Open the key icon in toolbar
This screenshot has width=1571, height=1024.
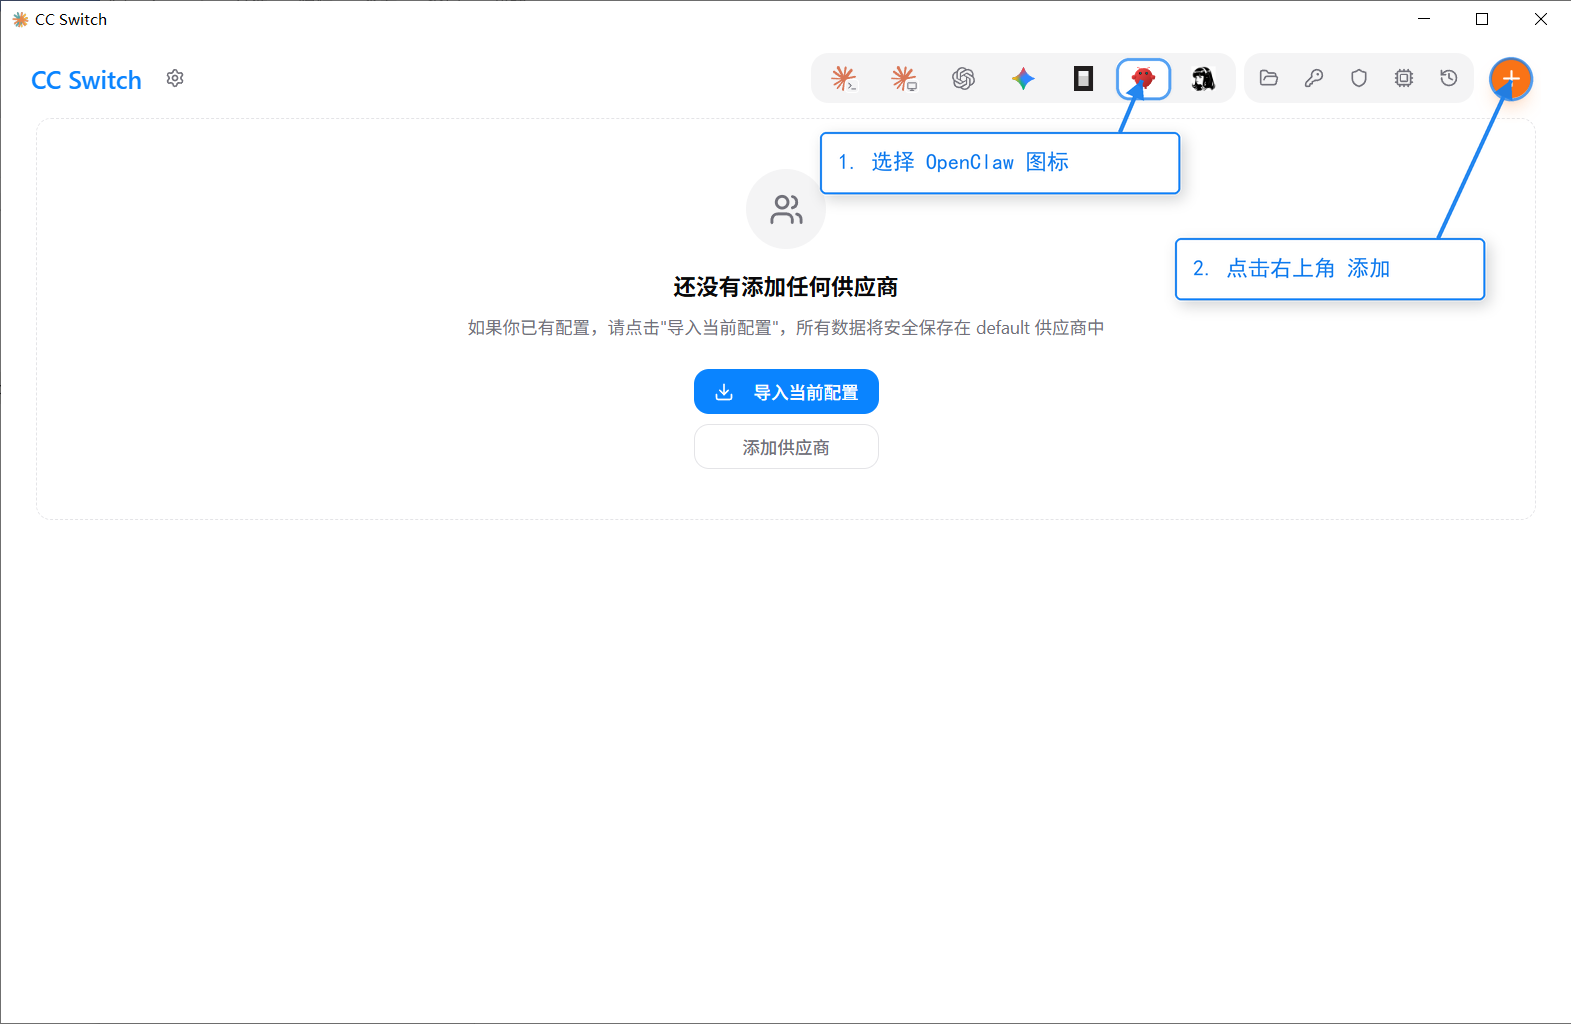tap(1314, 78)
